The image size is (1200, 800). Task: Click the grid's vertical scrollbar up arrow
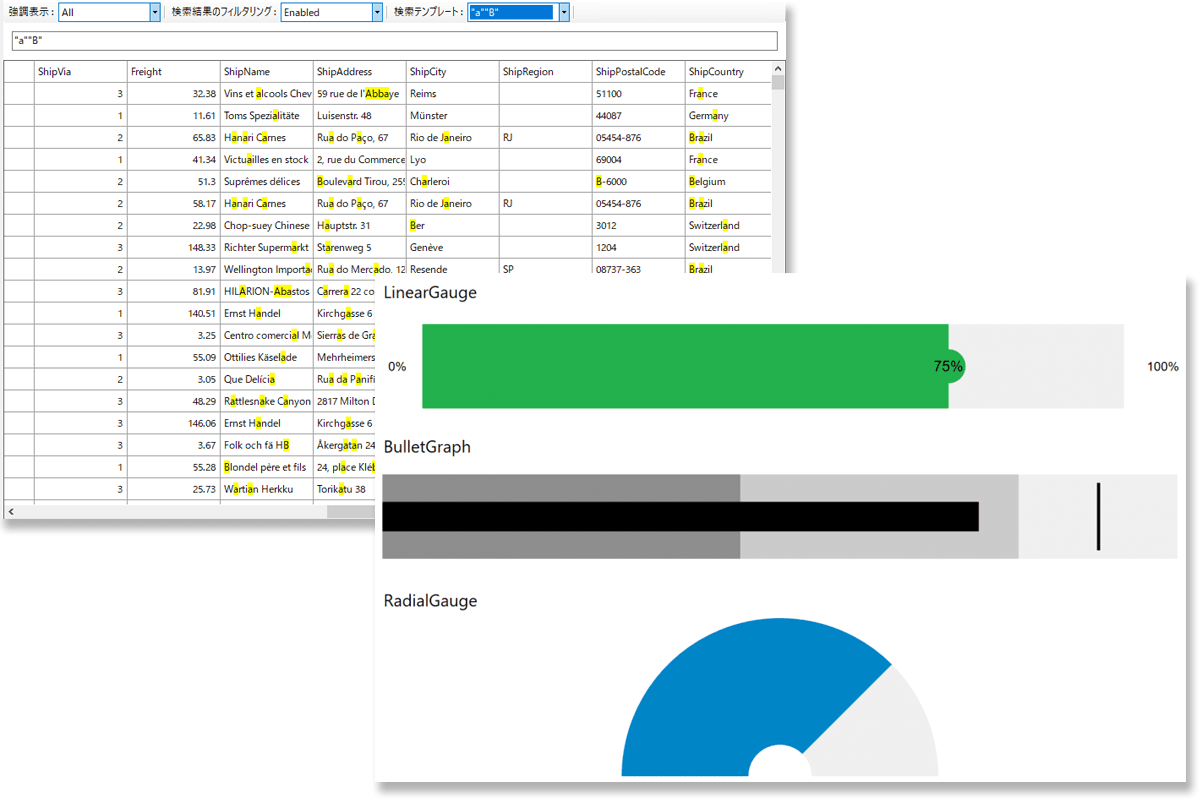[778, 68]
